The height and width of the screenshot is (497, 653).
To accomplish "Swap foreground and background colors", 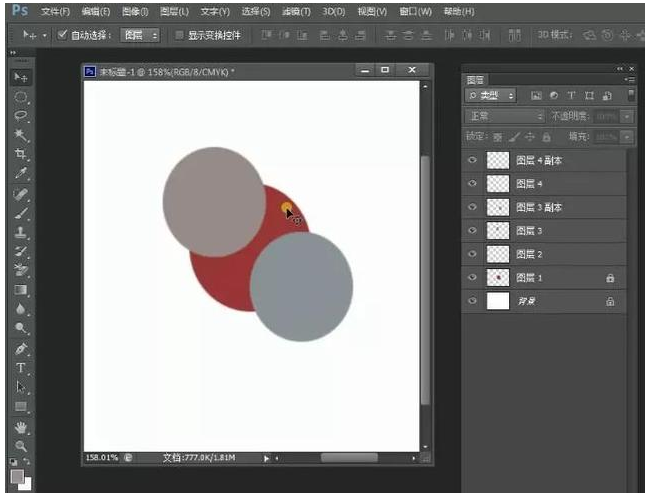I will (27, 462).
